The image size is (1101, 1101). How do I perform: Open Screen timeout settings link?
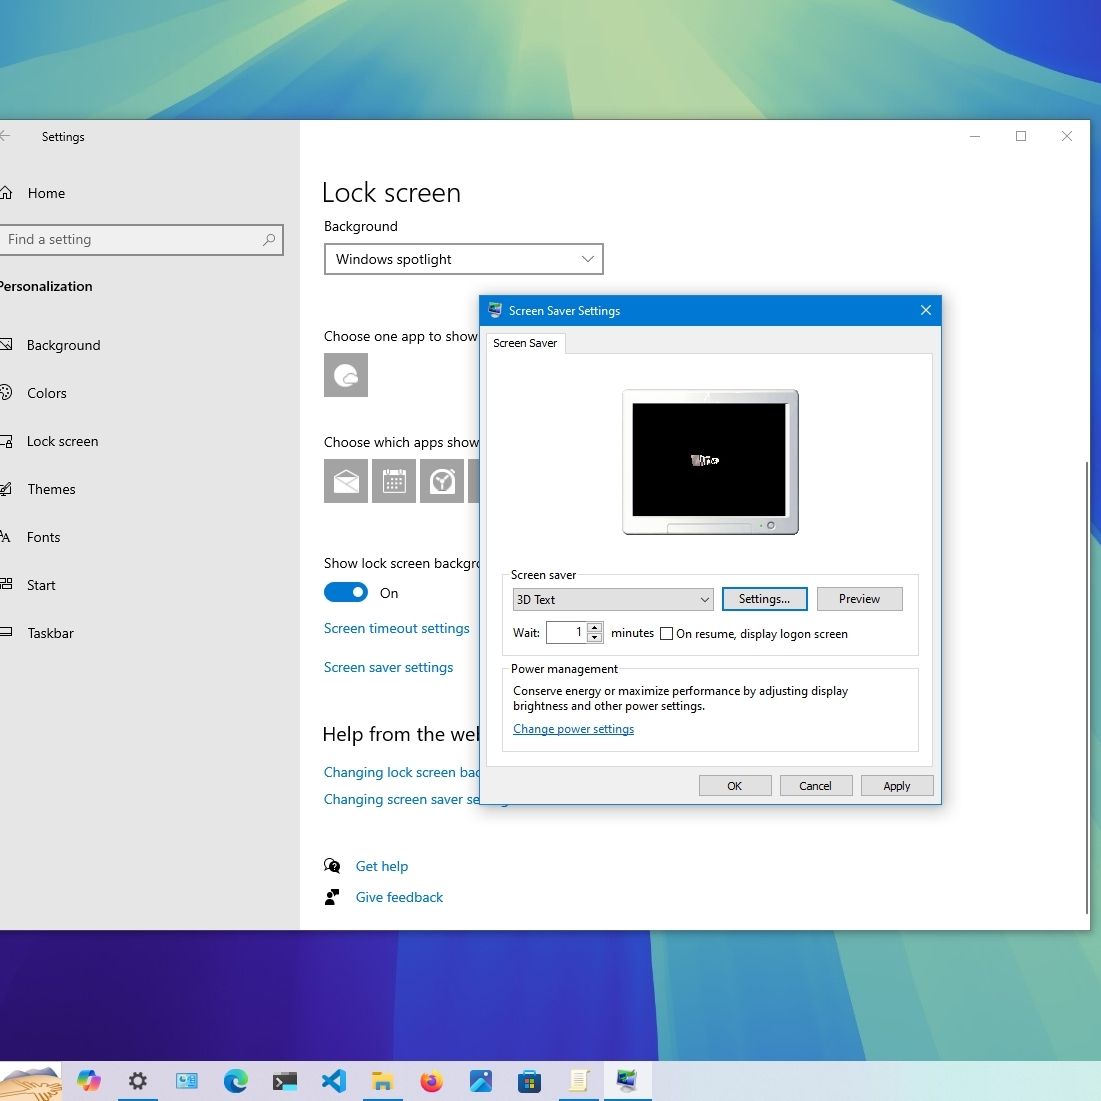tap(397, 628)
